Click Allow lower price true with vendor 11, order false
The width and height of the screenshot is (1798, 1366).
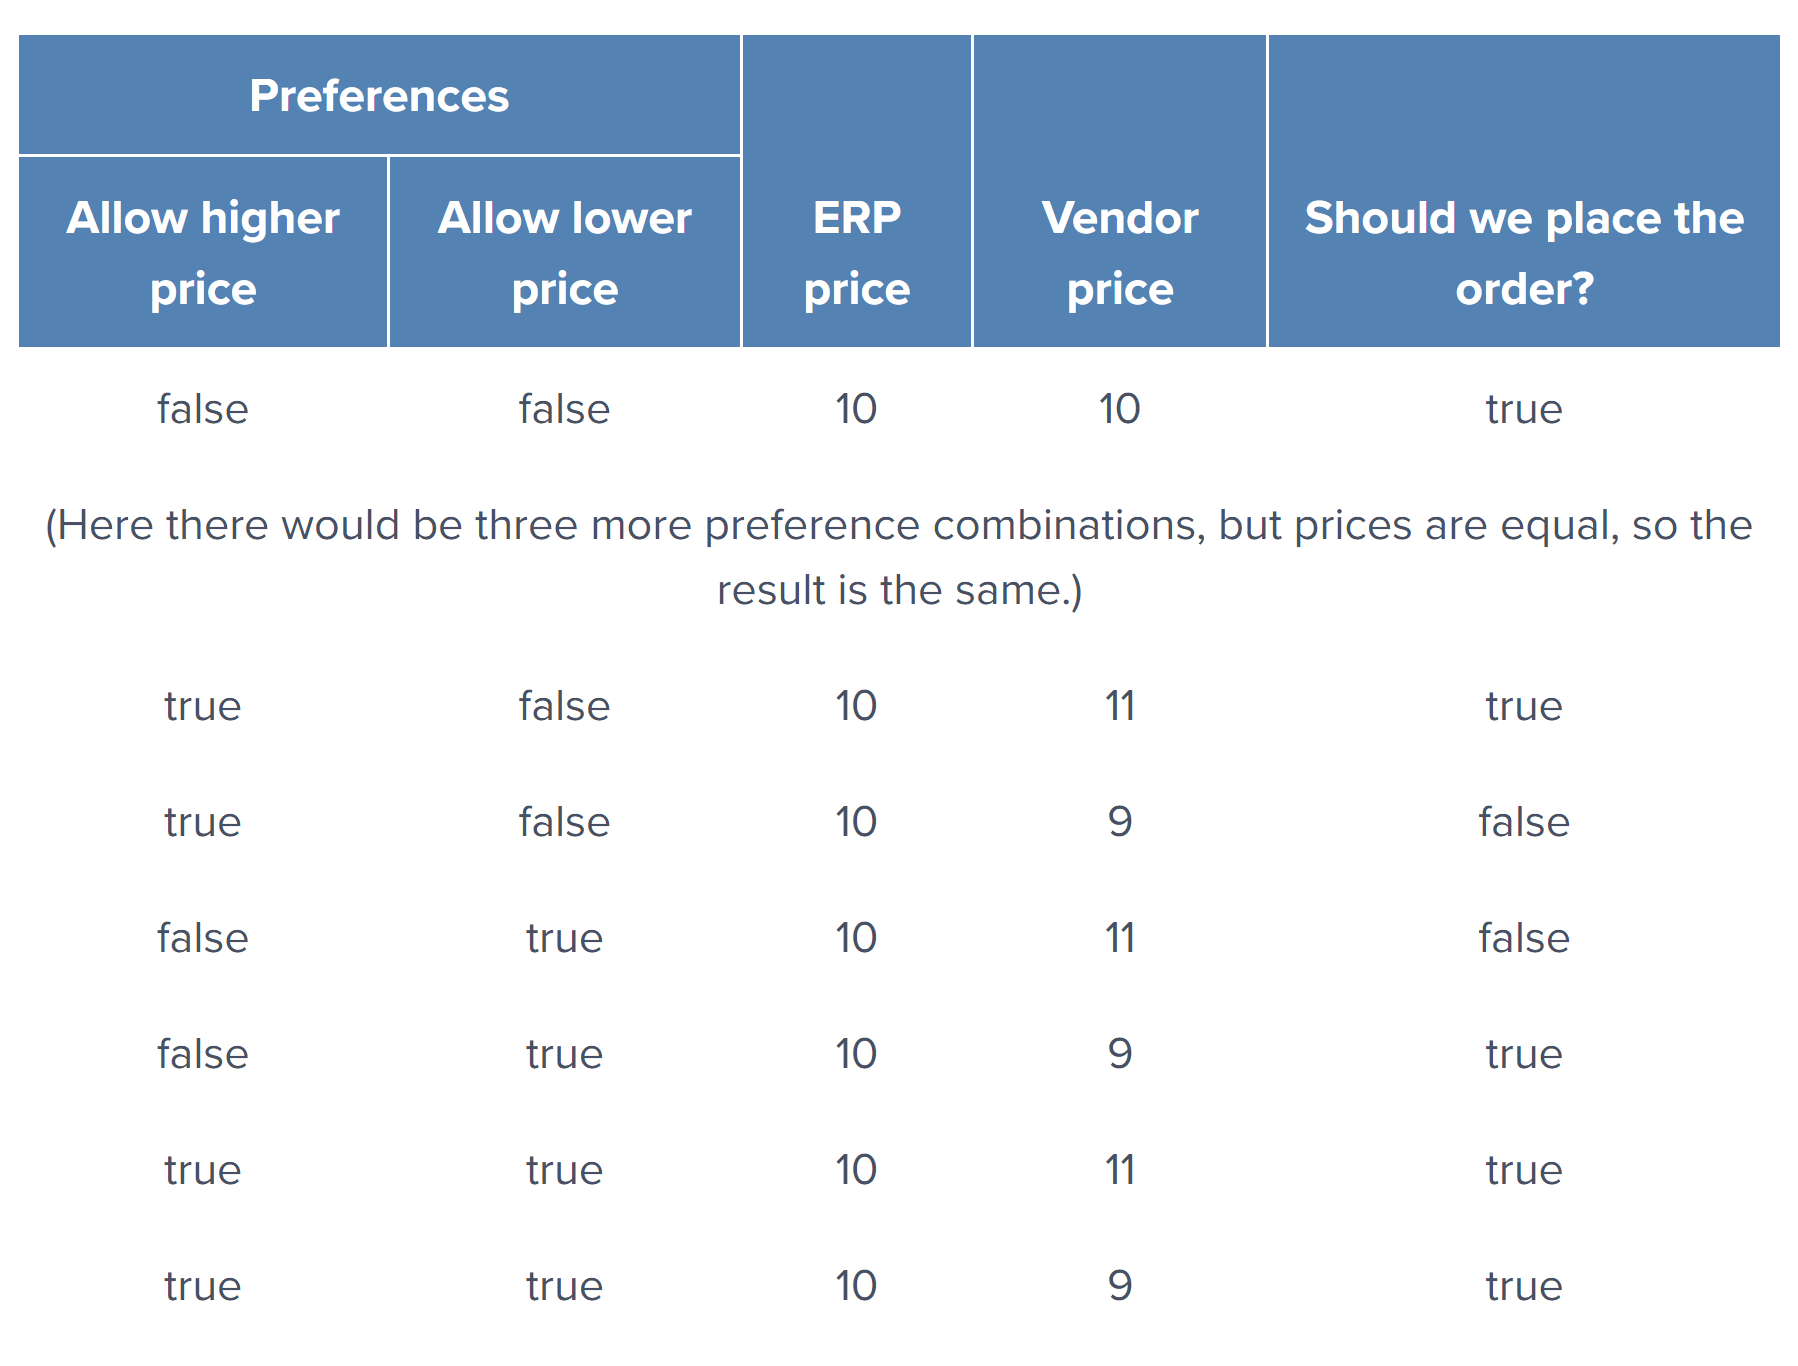coord(565,938)
